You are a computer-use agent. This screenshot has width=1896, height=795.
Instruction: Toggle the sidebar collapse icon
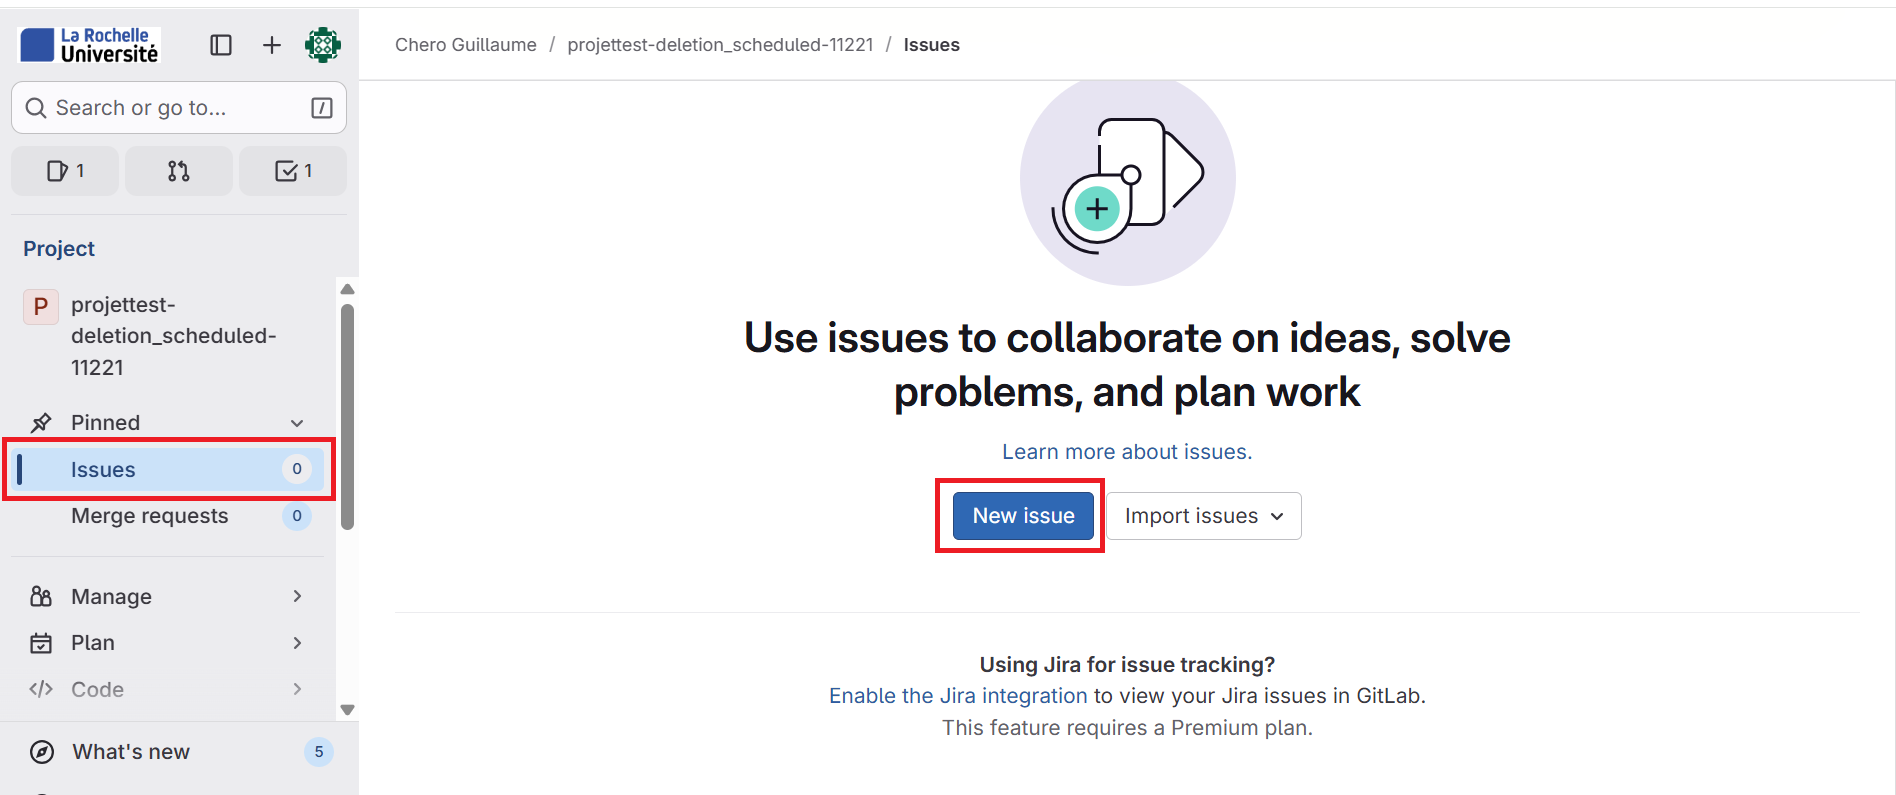[221, 45]
